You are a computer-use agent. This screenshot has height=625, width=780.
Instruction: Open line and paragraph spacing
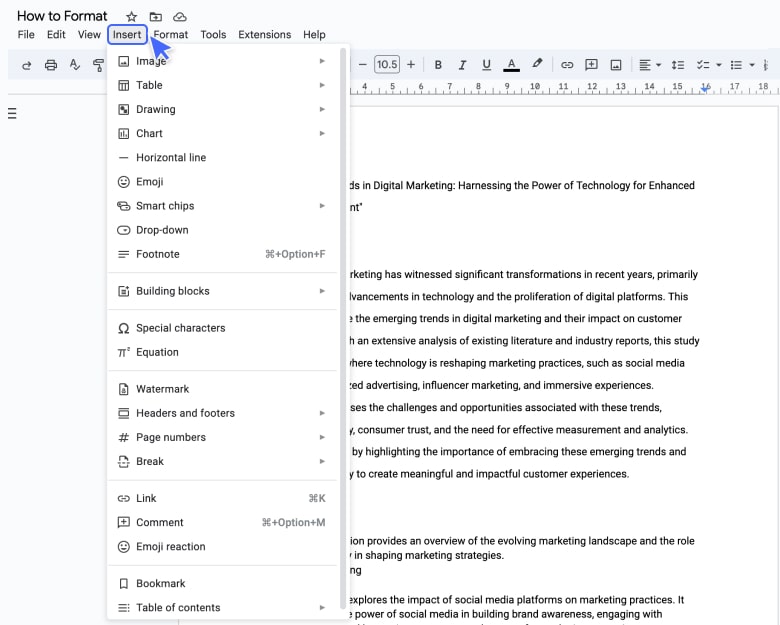[678, 65]
